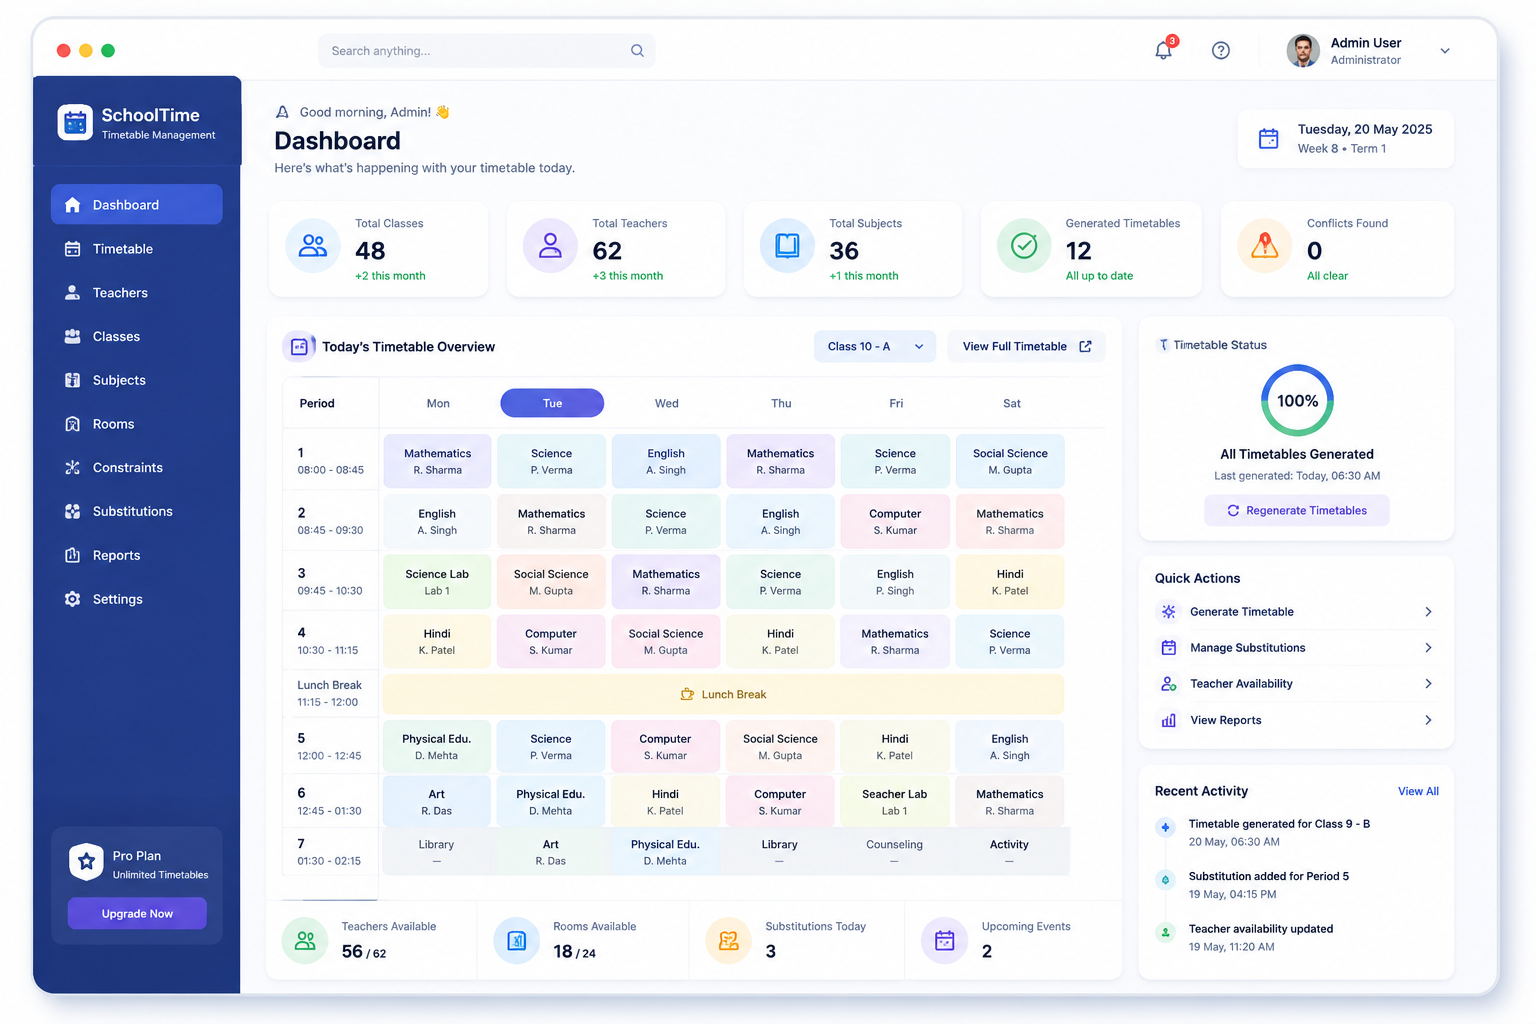Open Timetable in the sidebar

137,249
